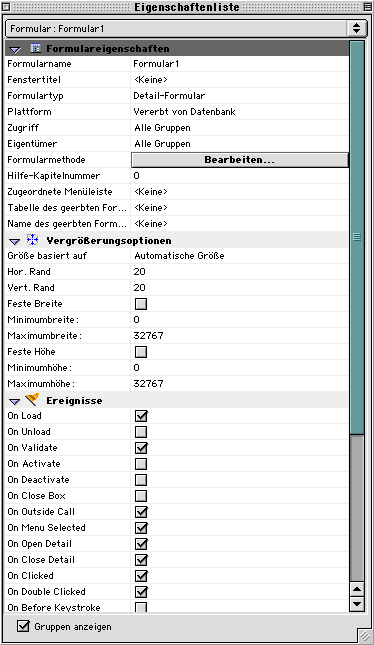Click the Eigenschaftenliste title bar text

coord(187,7)
